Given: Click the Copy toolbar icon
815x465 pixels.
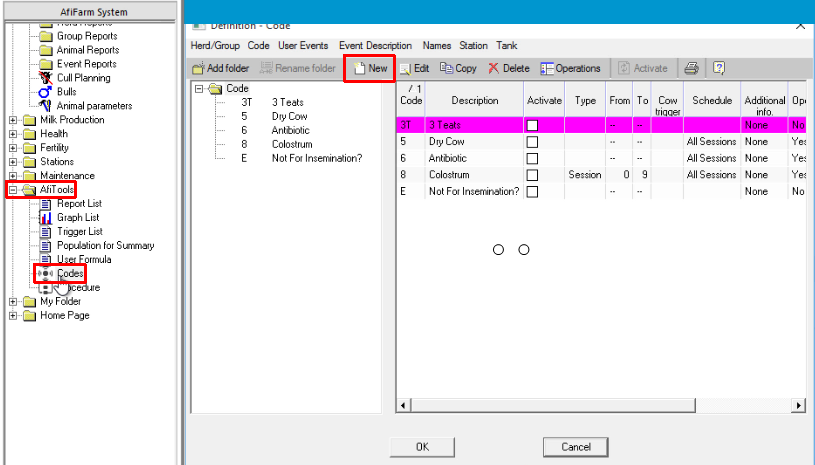Looking at the screenshot, I should (447, 69).
